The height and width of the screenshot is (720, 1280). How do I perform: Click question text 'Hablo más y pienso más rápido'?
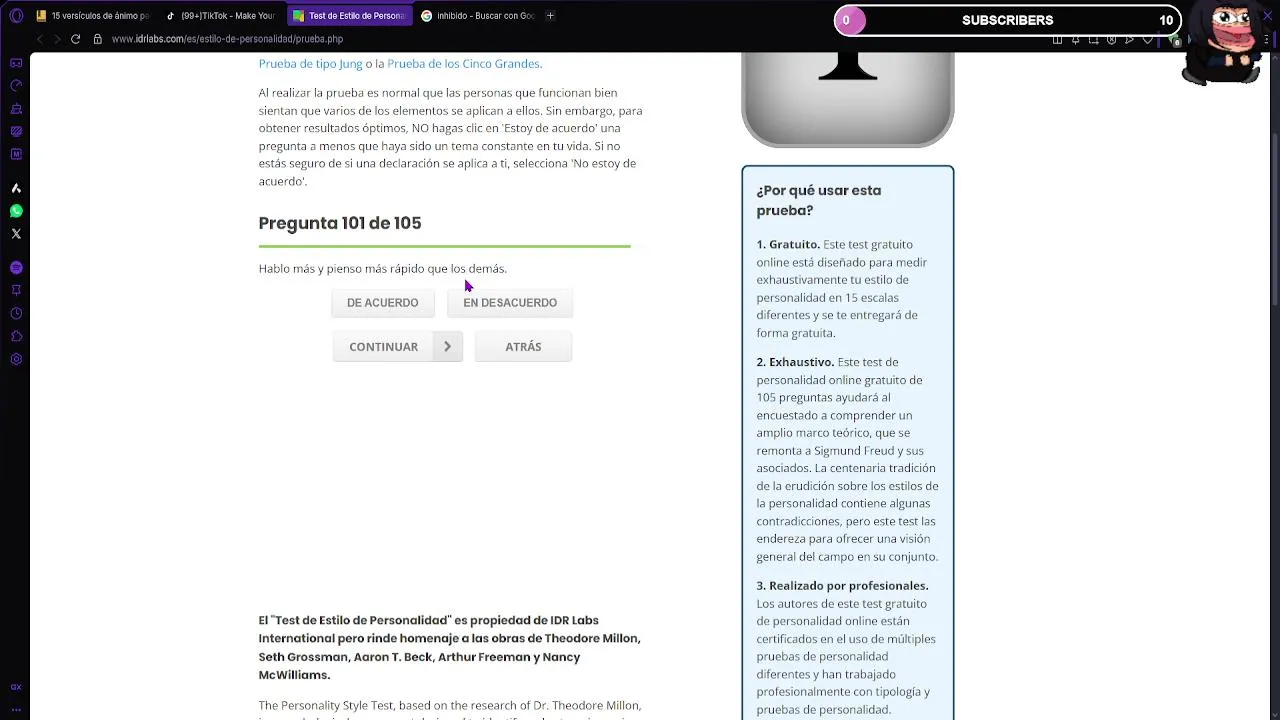[x=382, y=269]
